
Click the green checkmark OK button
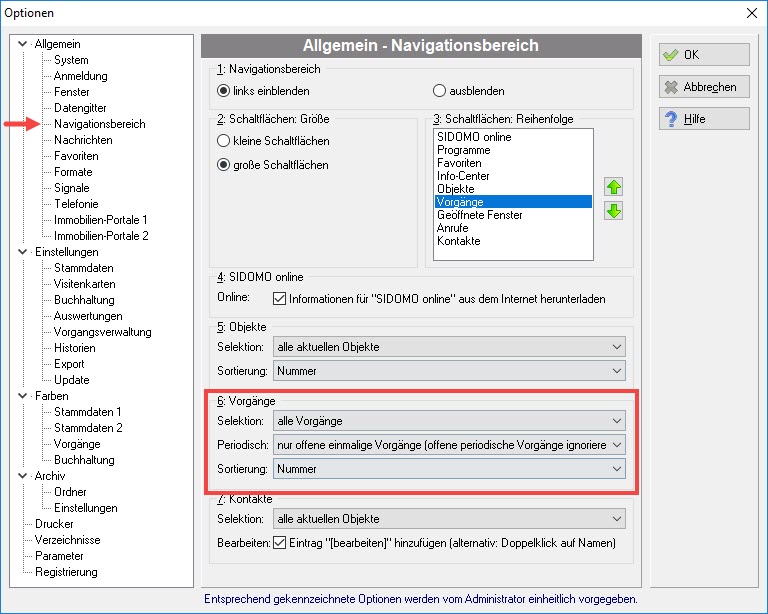point(704,54)
